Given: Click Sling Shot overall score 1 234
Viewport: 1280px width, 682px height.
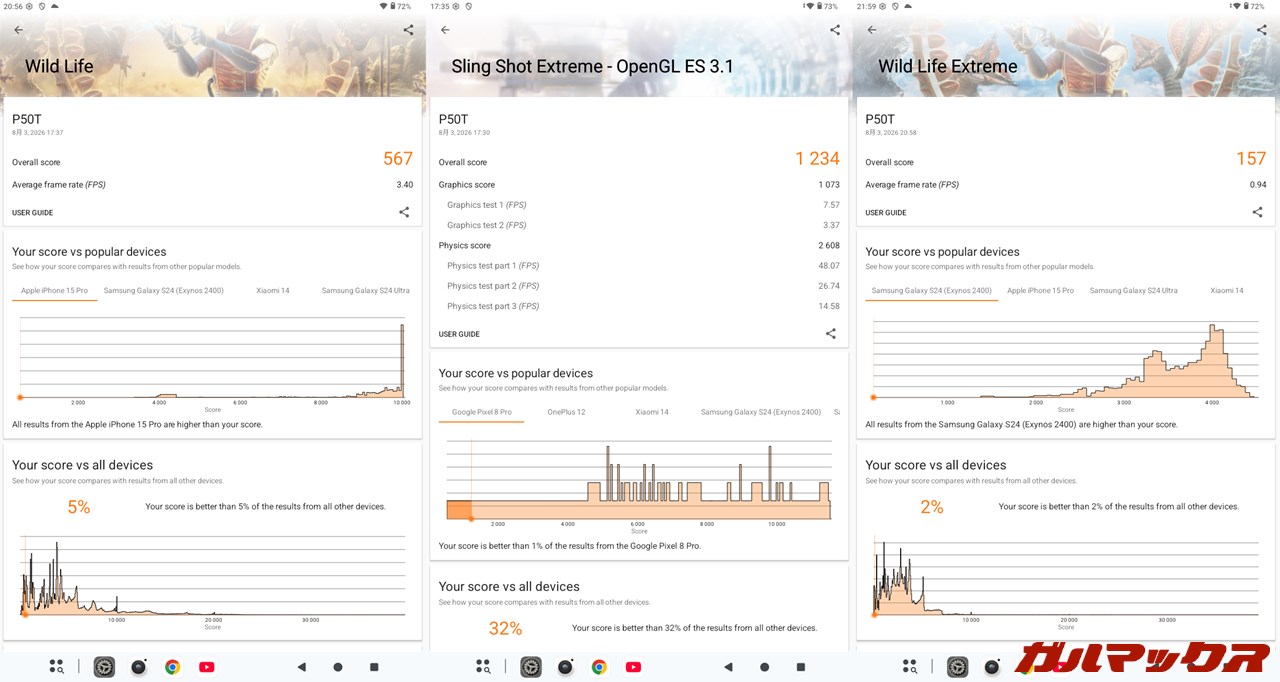Looking at the screenshot, I should click(818, 159).
